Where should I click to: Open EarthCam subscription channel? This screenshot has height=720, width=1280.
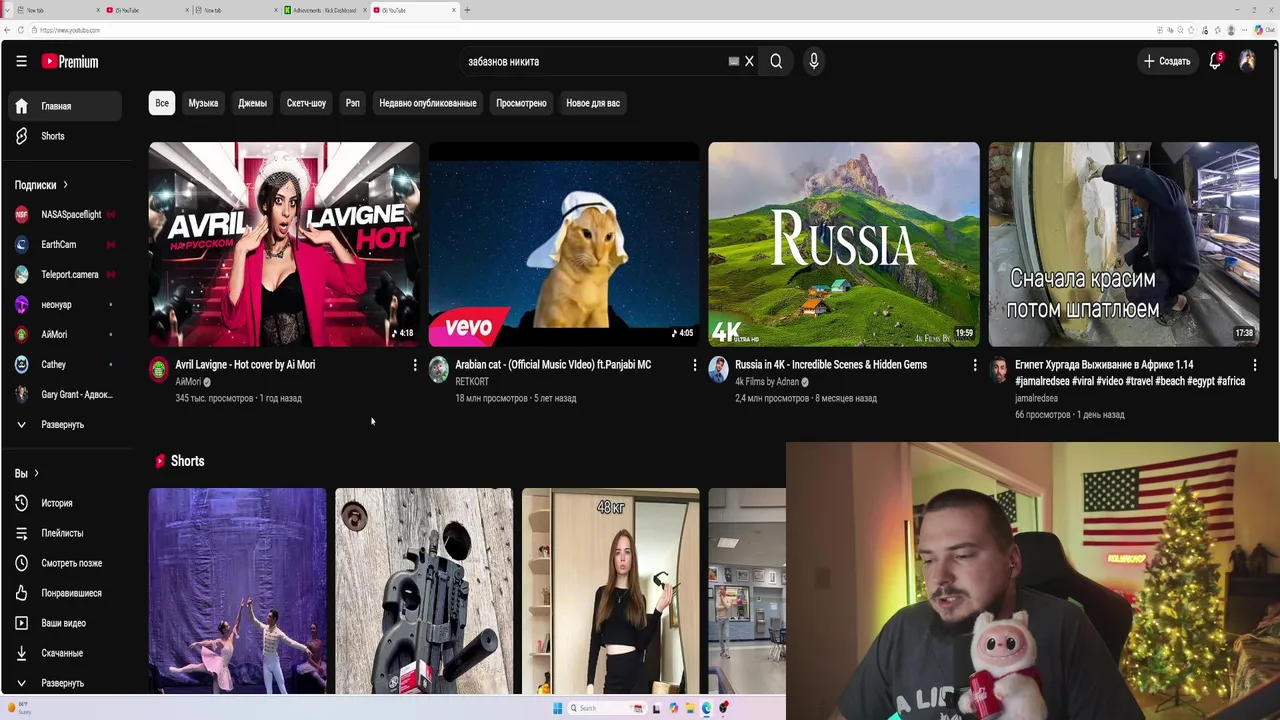coord(66,244)
